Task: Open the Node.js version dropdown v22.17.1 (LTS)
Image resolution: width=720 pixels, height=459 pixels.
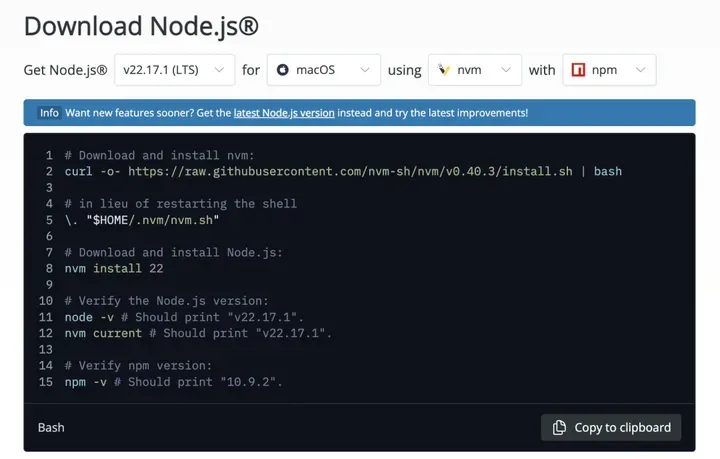Action: click(x=174, y=70)
